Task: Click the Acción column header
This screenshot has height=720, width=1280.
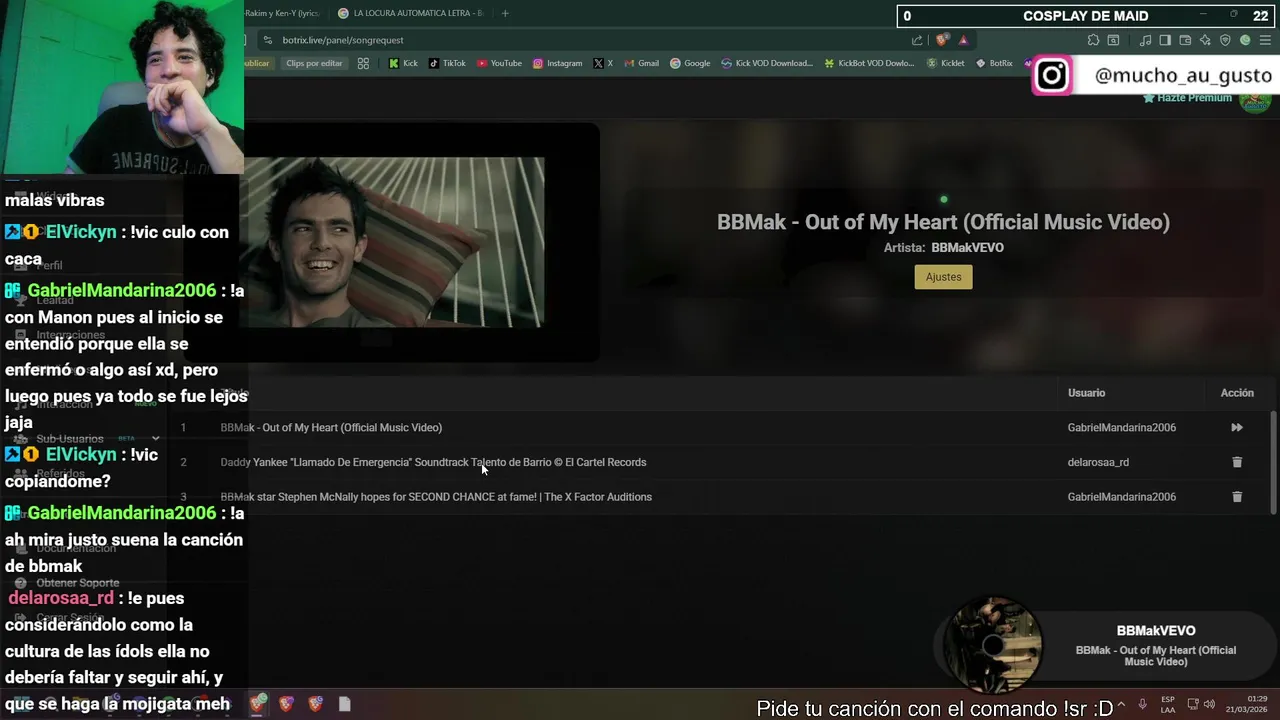Action: point(1237,393)
